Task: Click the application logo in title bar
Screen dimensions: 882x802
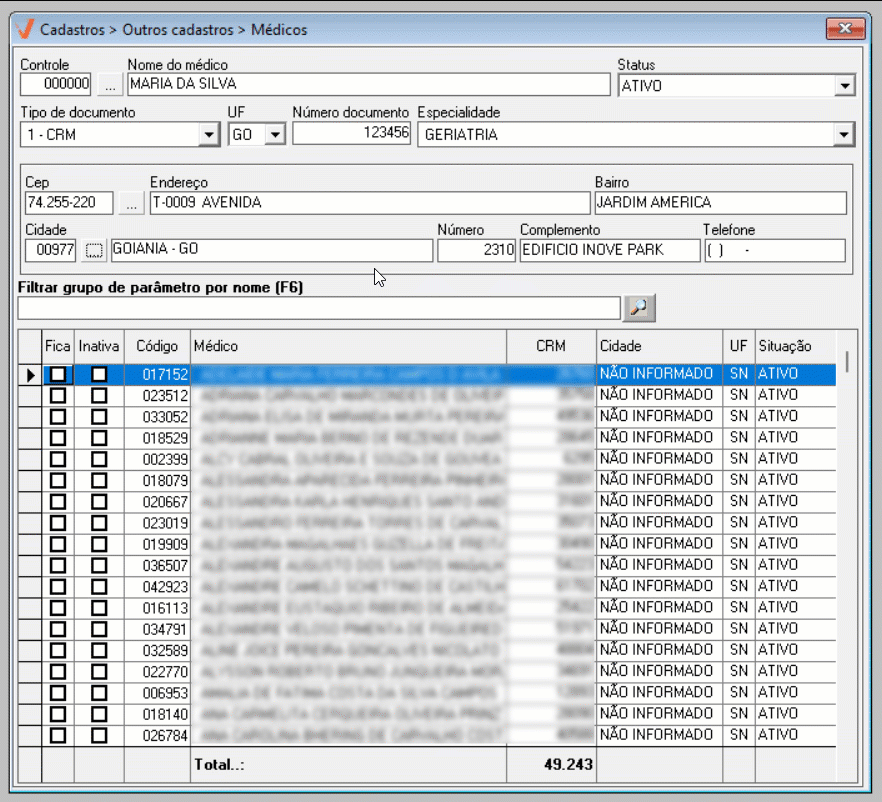Action: click(x=25, y=29)
